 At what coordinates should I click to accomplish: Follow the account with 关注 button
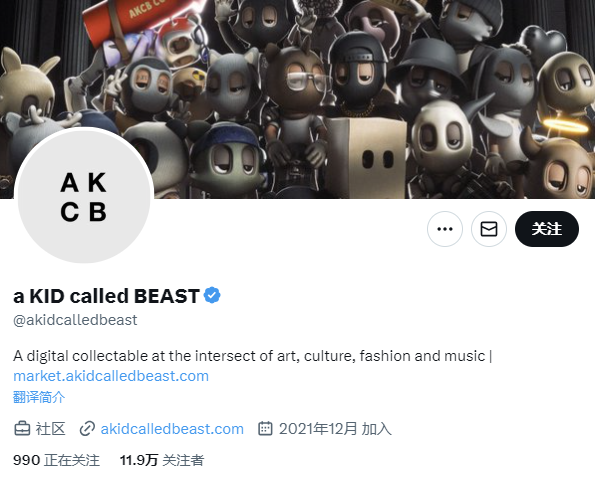(547, 229)
